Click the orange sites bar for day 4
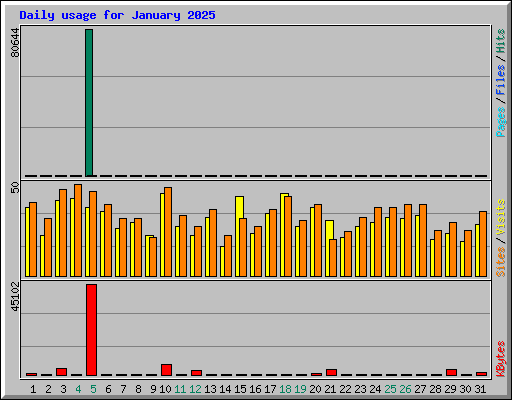The width and height of the screenshot is (512, 400). pos(78,230)
